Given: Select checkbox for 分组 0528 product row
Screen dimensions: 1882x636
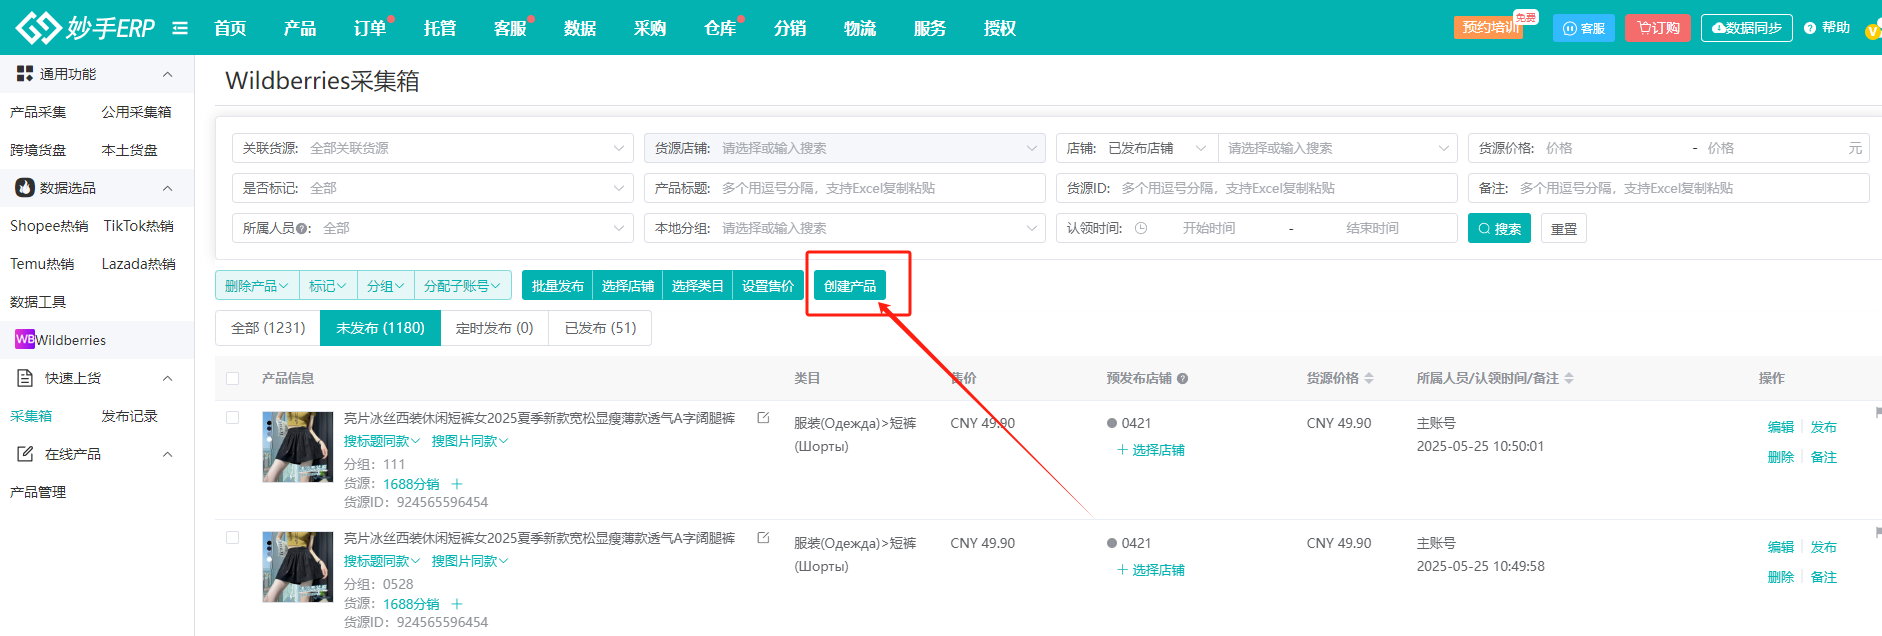Looking at the screenshot, I should [x=233, y=538].
